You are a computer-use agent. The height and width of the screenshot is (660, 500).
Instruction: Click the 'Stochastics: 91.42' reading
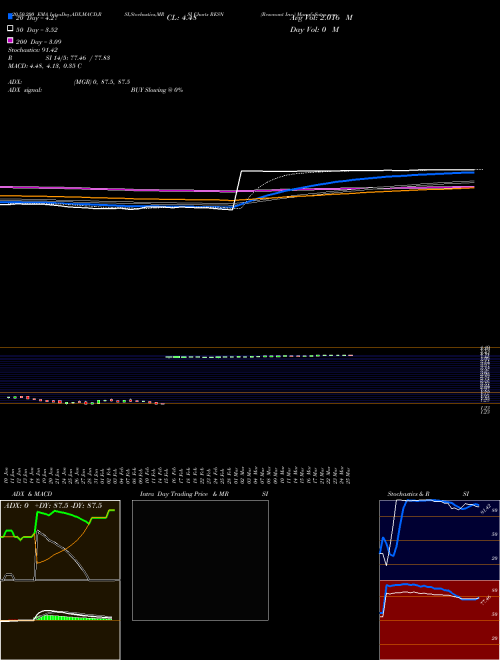point(33,50)
